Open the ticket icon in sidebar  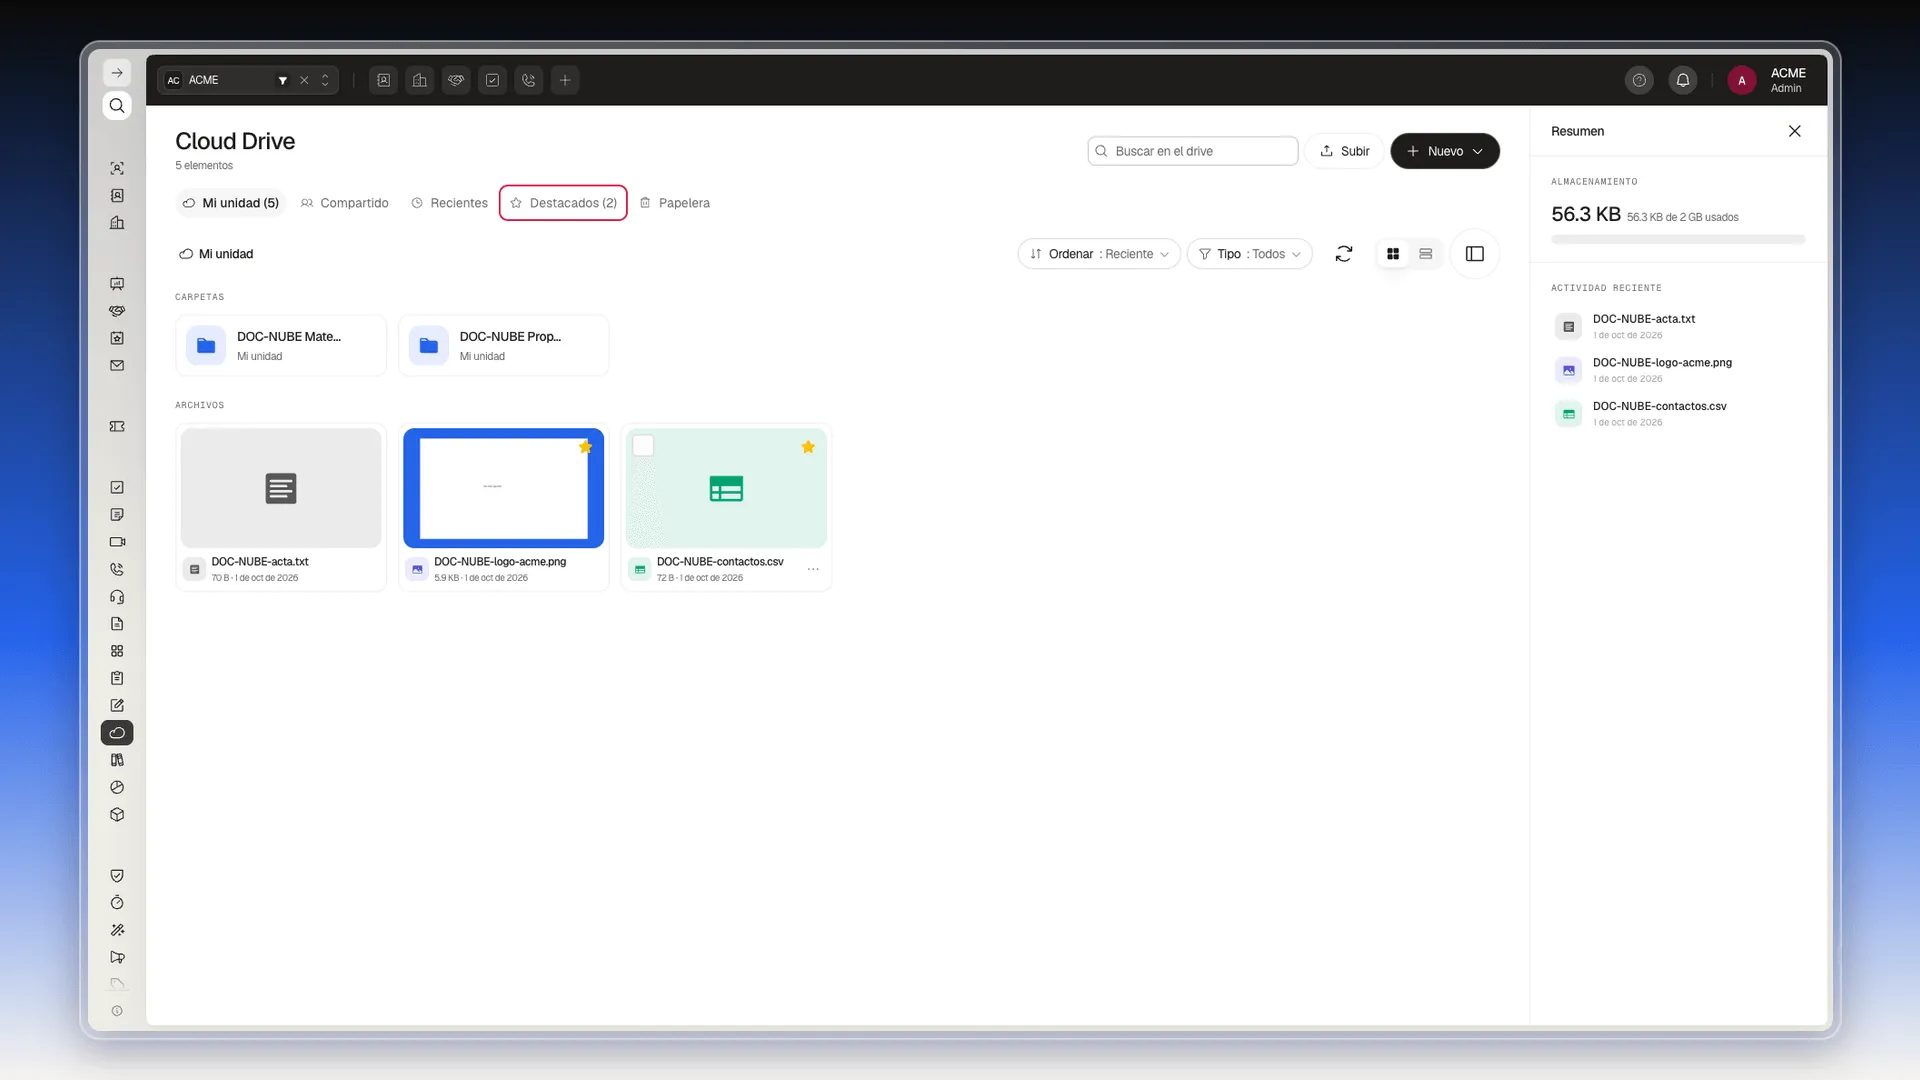117,427
